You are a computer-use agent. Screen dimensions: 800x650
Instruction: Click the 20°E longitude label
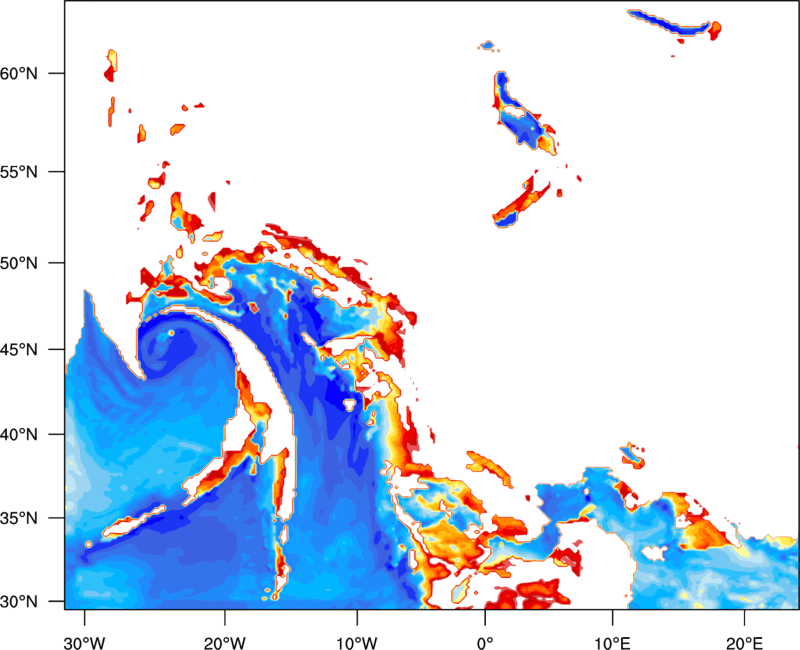point(744,643)
